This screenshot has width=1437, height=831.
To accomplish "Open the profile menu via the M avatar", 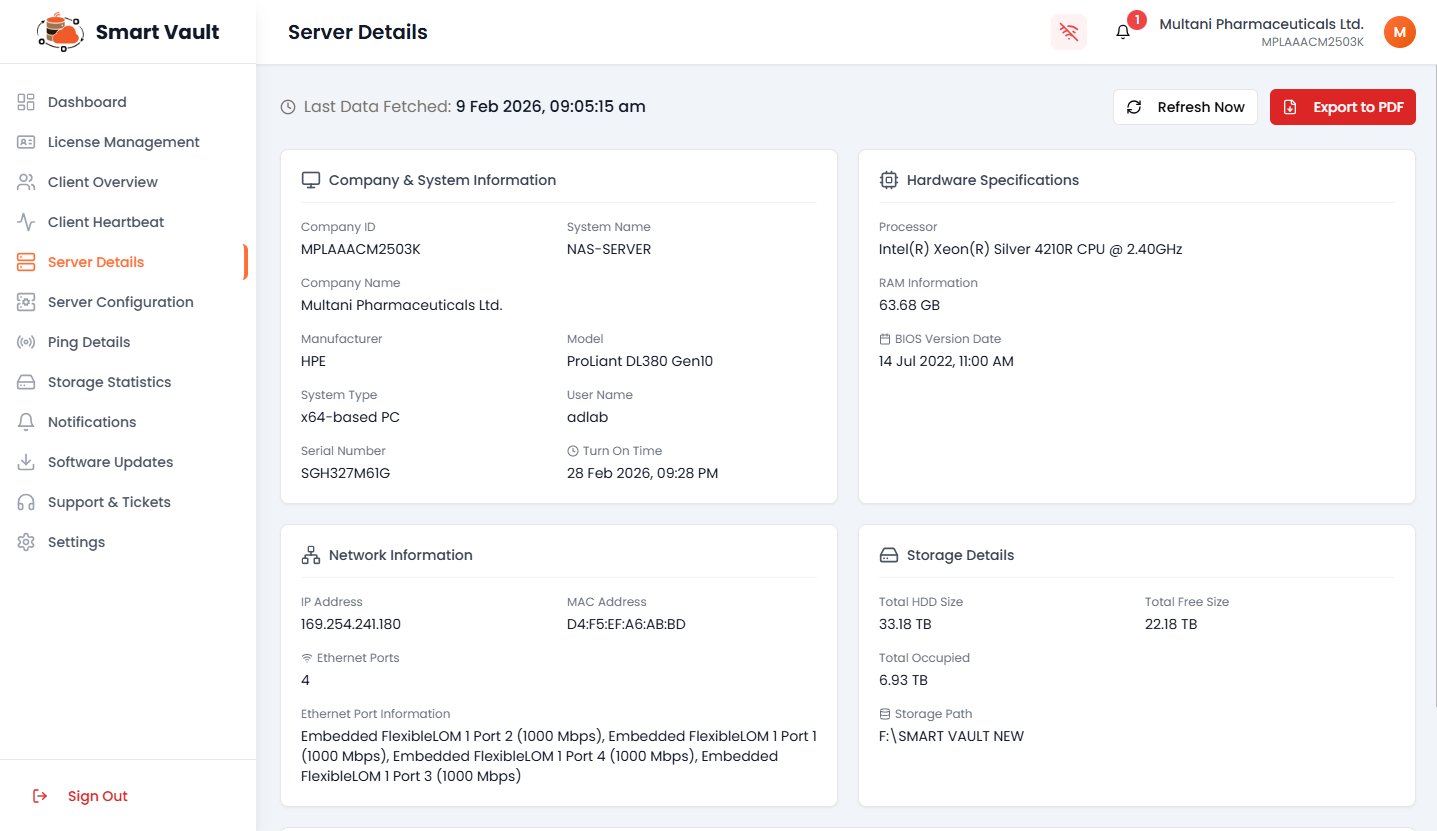I will [1399, 31].
